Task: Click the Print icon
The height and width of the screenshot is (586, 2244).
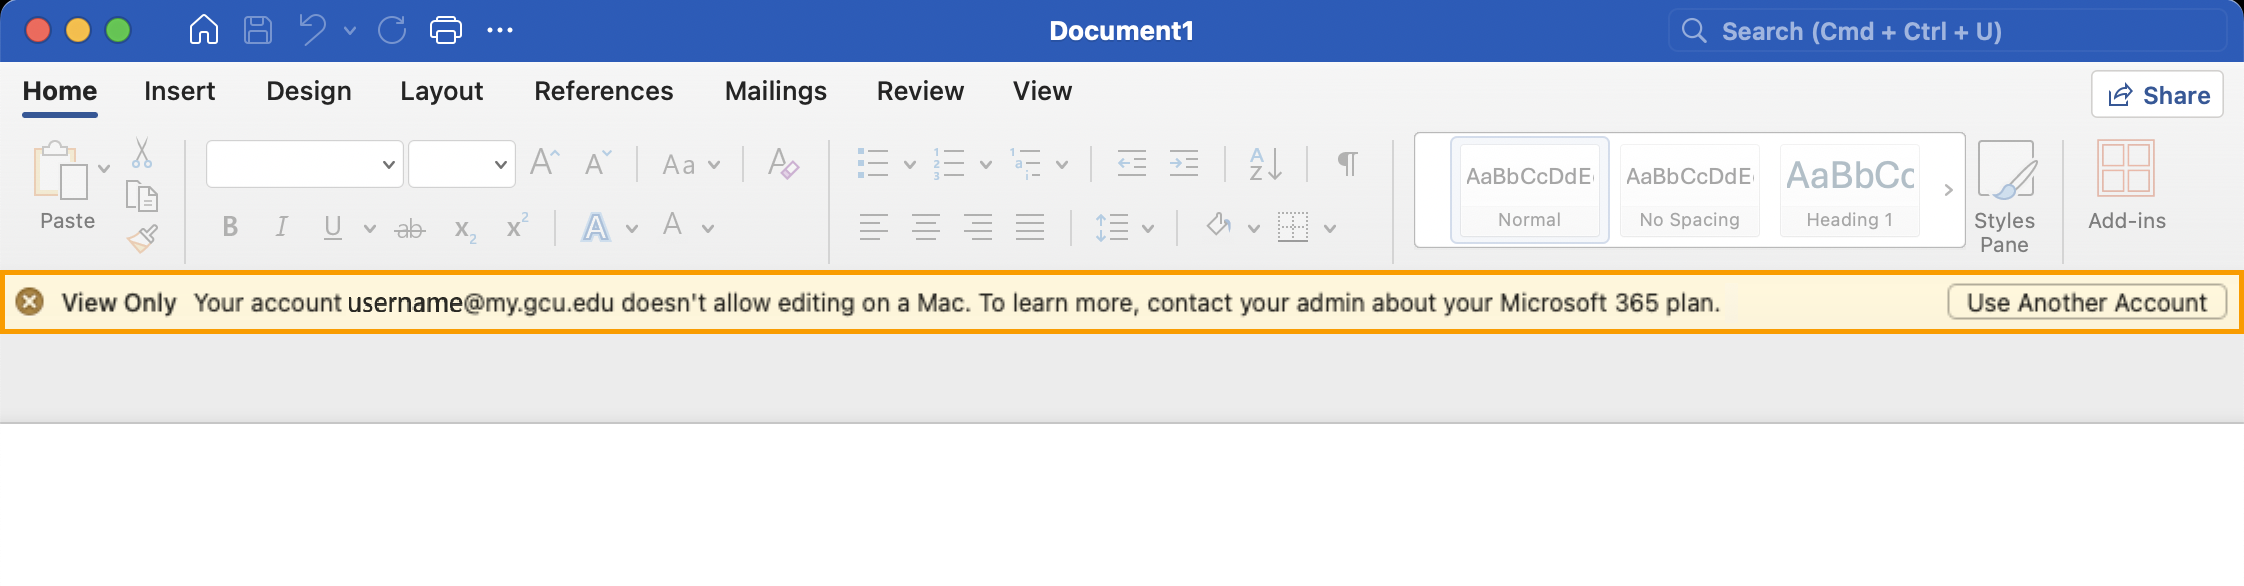Action: pos(446,30)
